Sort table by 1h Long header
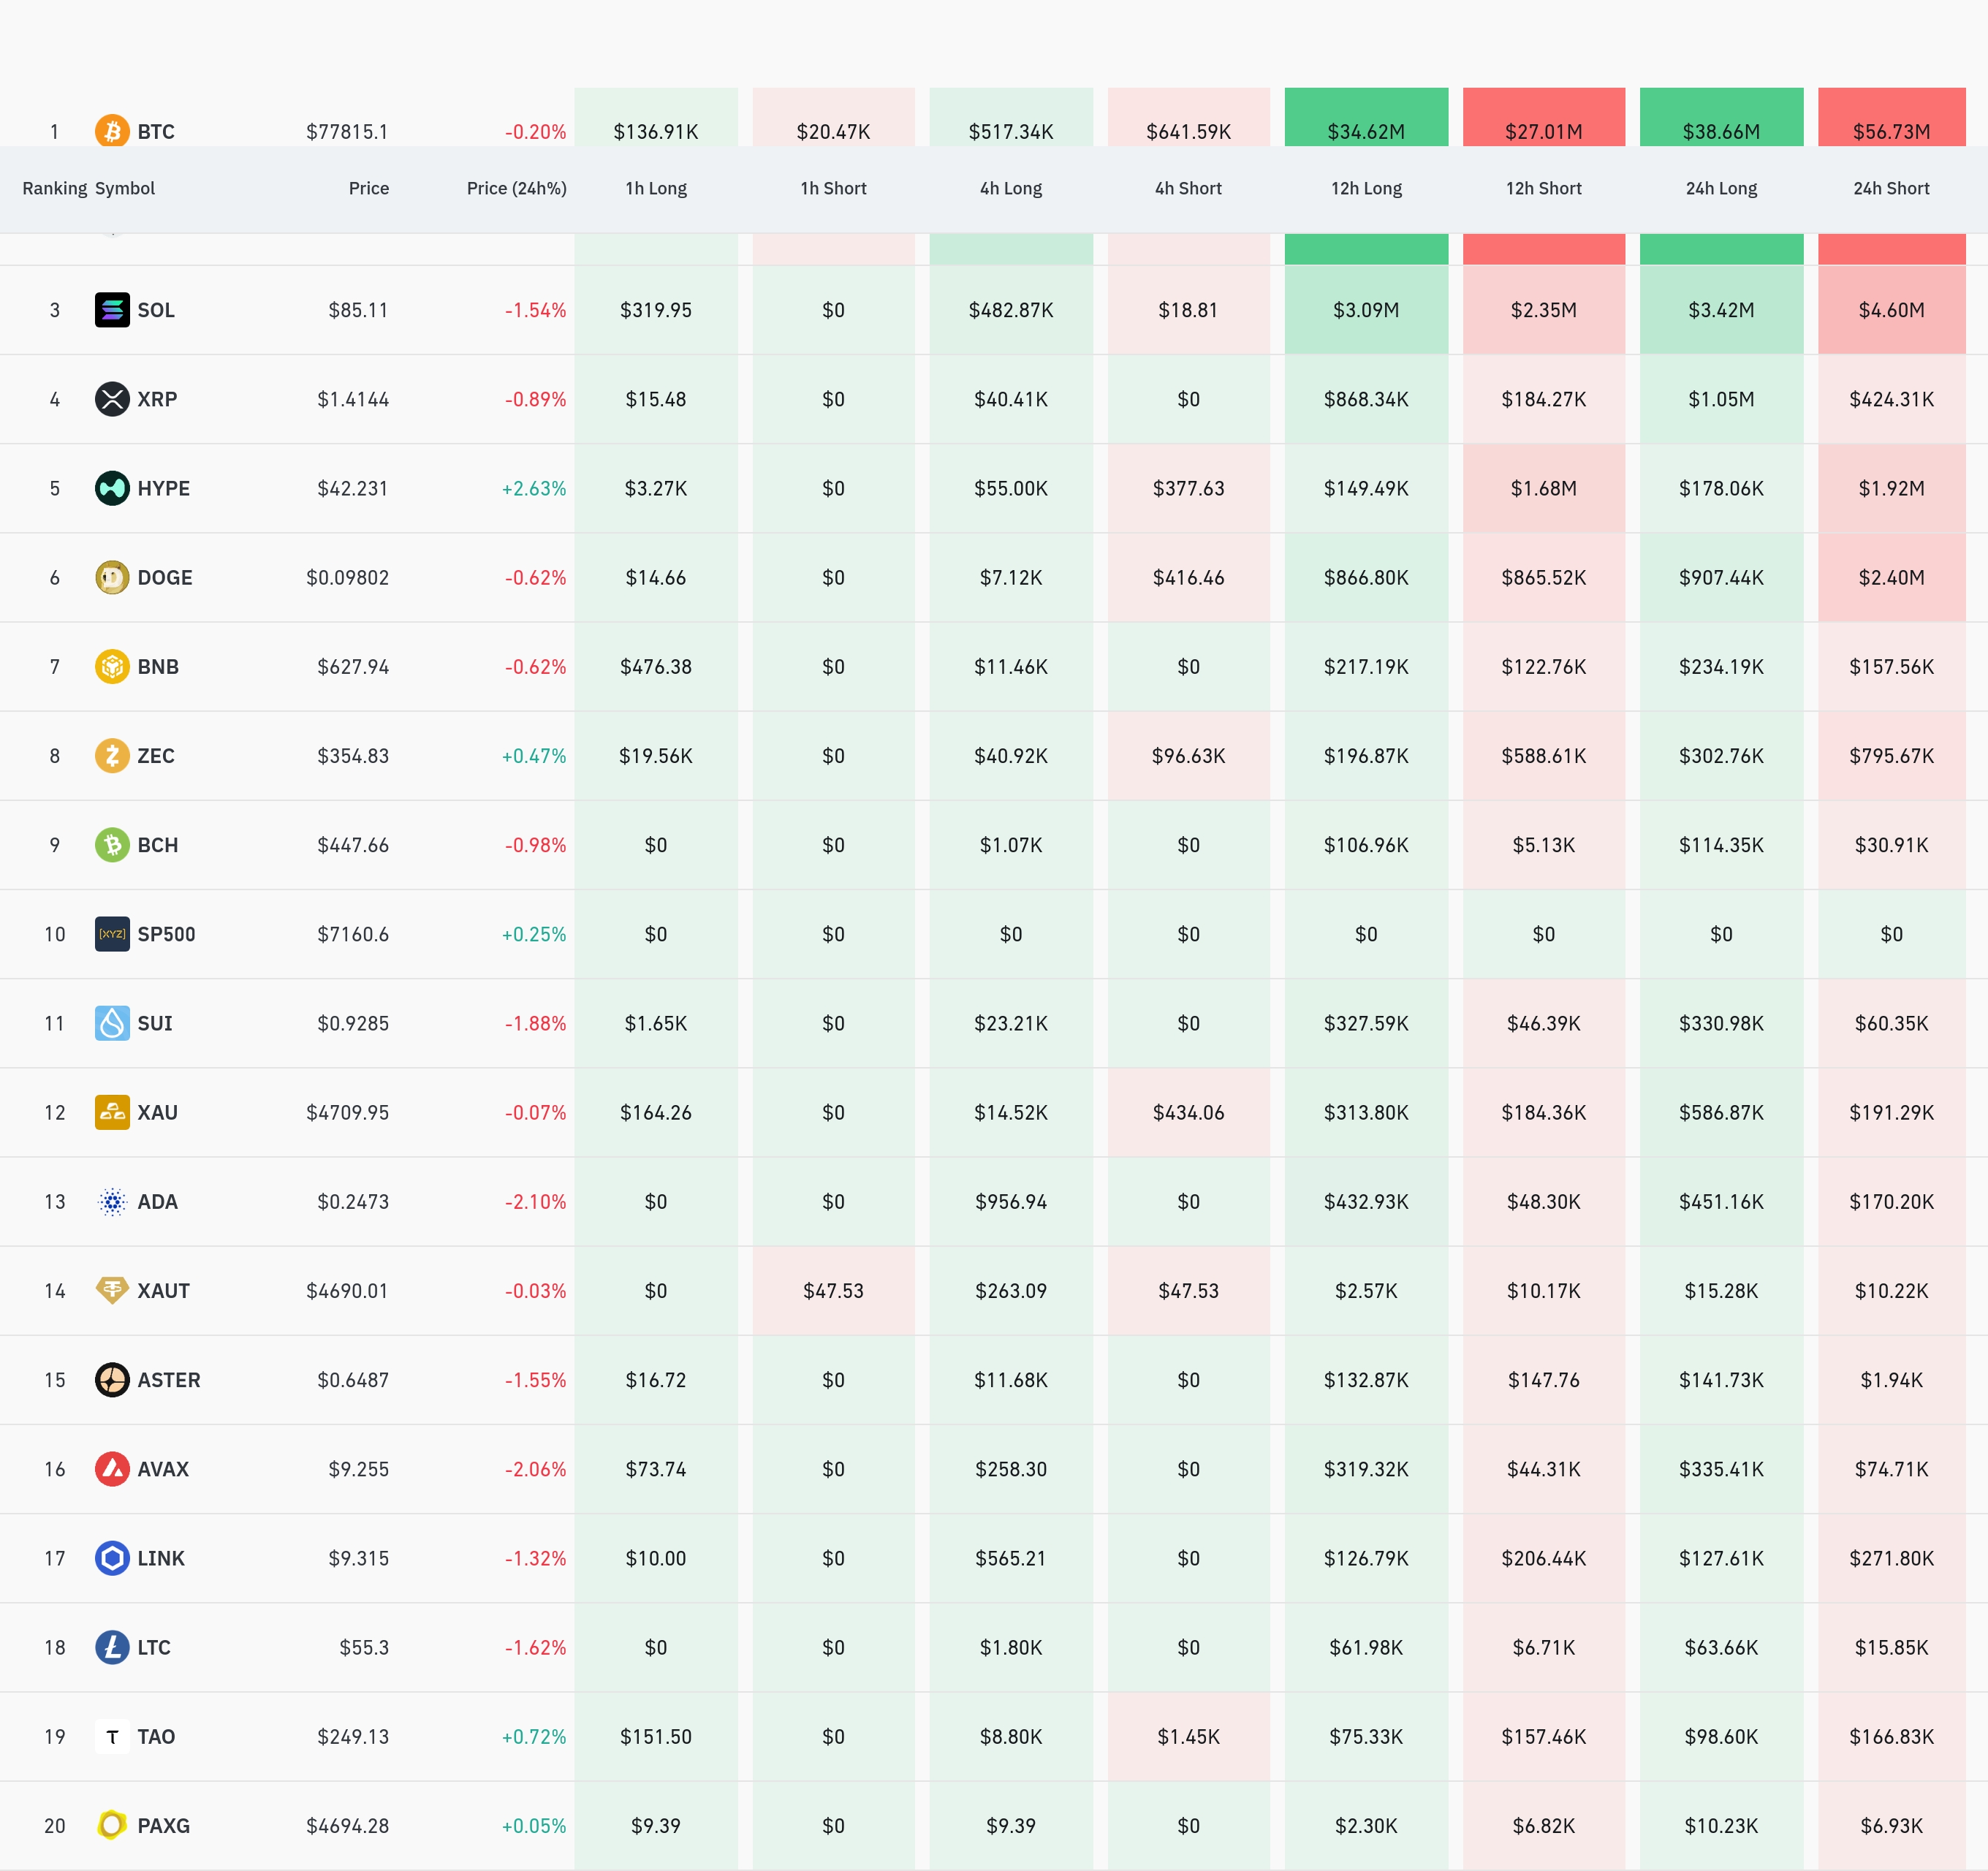Screen dimensions: 1988x1871 [655, 188]
